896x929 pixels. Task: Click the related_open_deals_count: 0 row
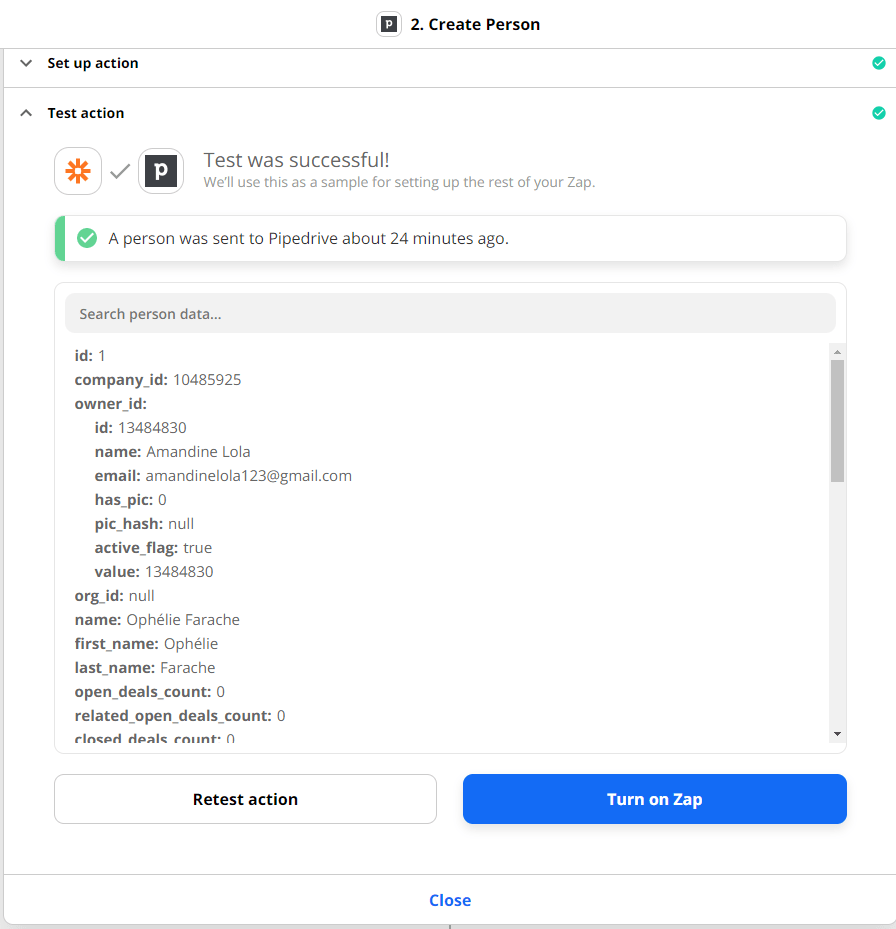[180, 716]
